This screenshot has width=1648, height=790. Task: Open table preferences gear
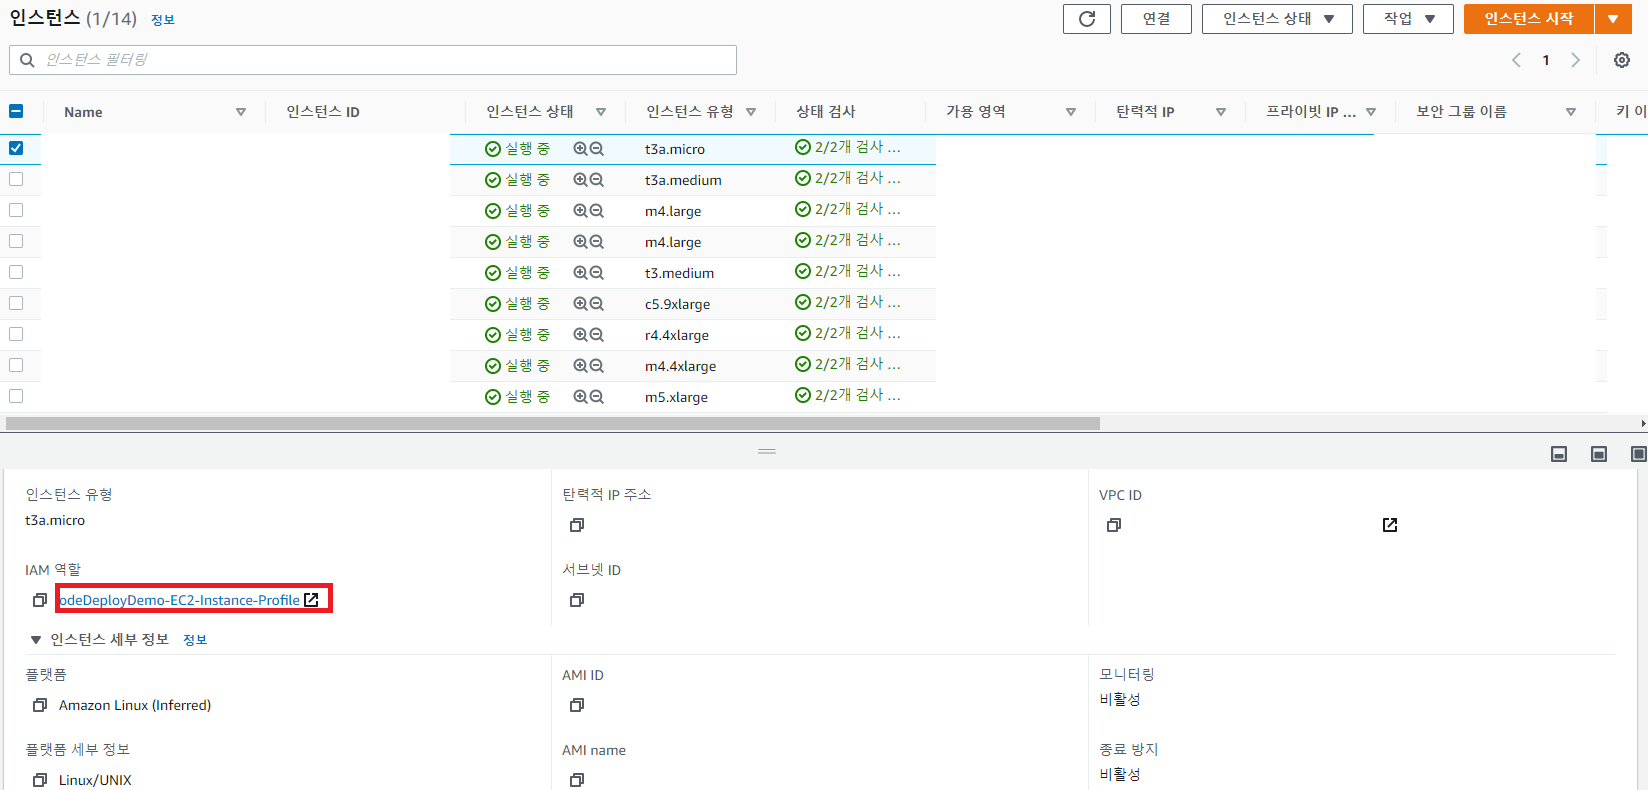point(1622,60)
